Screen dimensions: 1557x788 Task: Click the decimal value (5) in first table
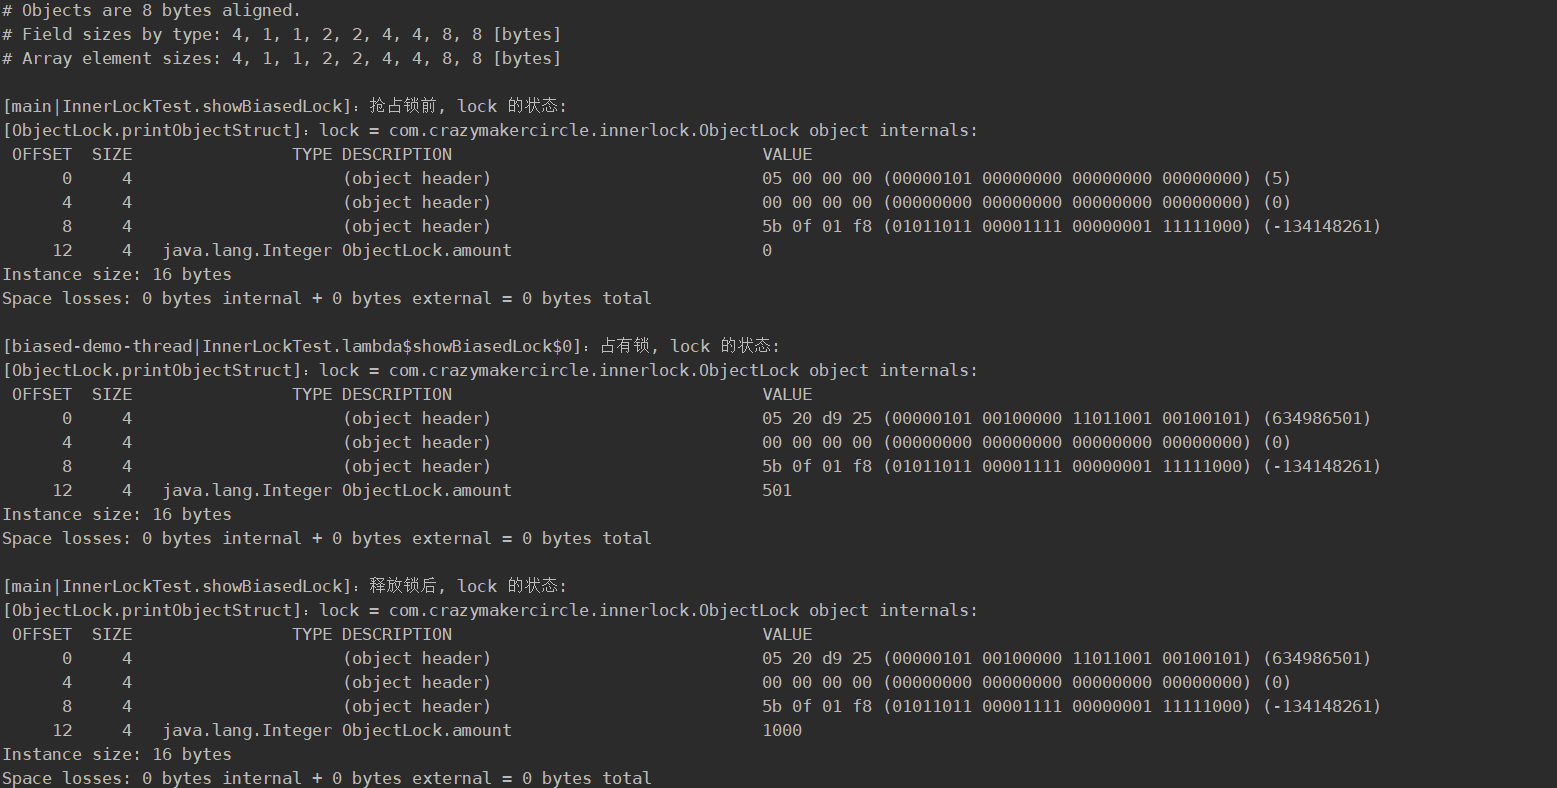tap(1277, 178)
